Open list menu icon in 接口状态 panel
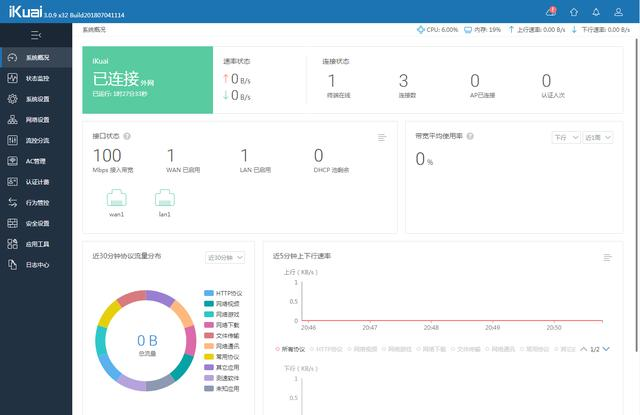640x415 pixels. point(382,137)
